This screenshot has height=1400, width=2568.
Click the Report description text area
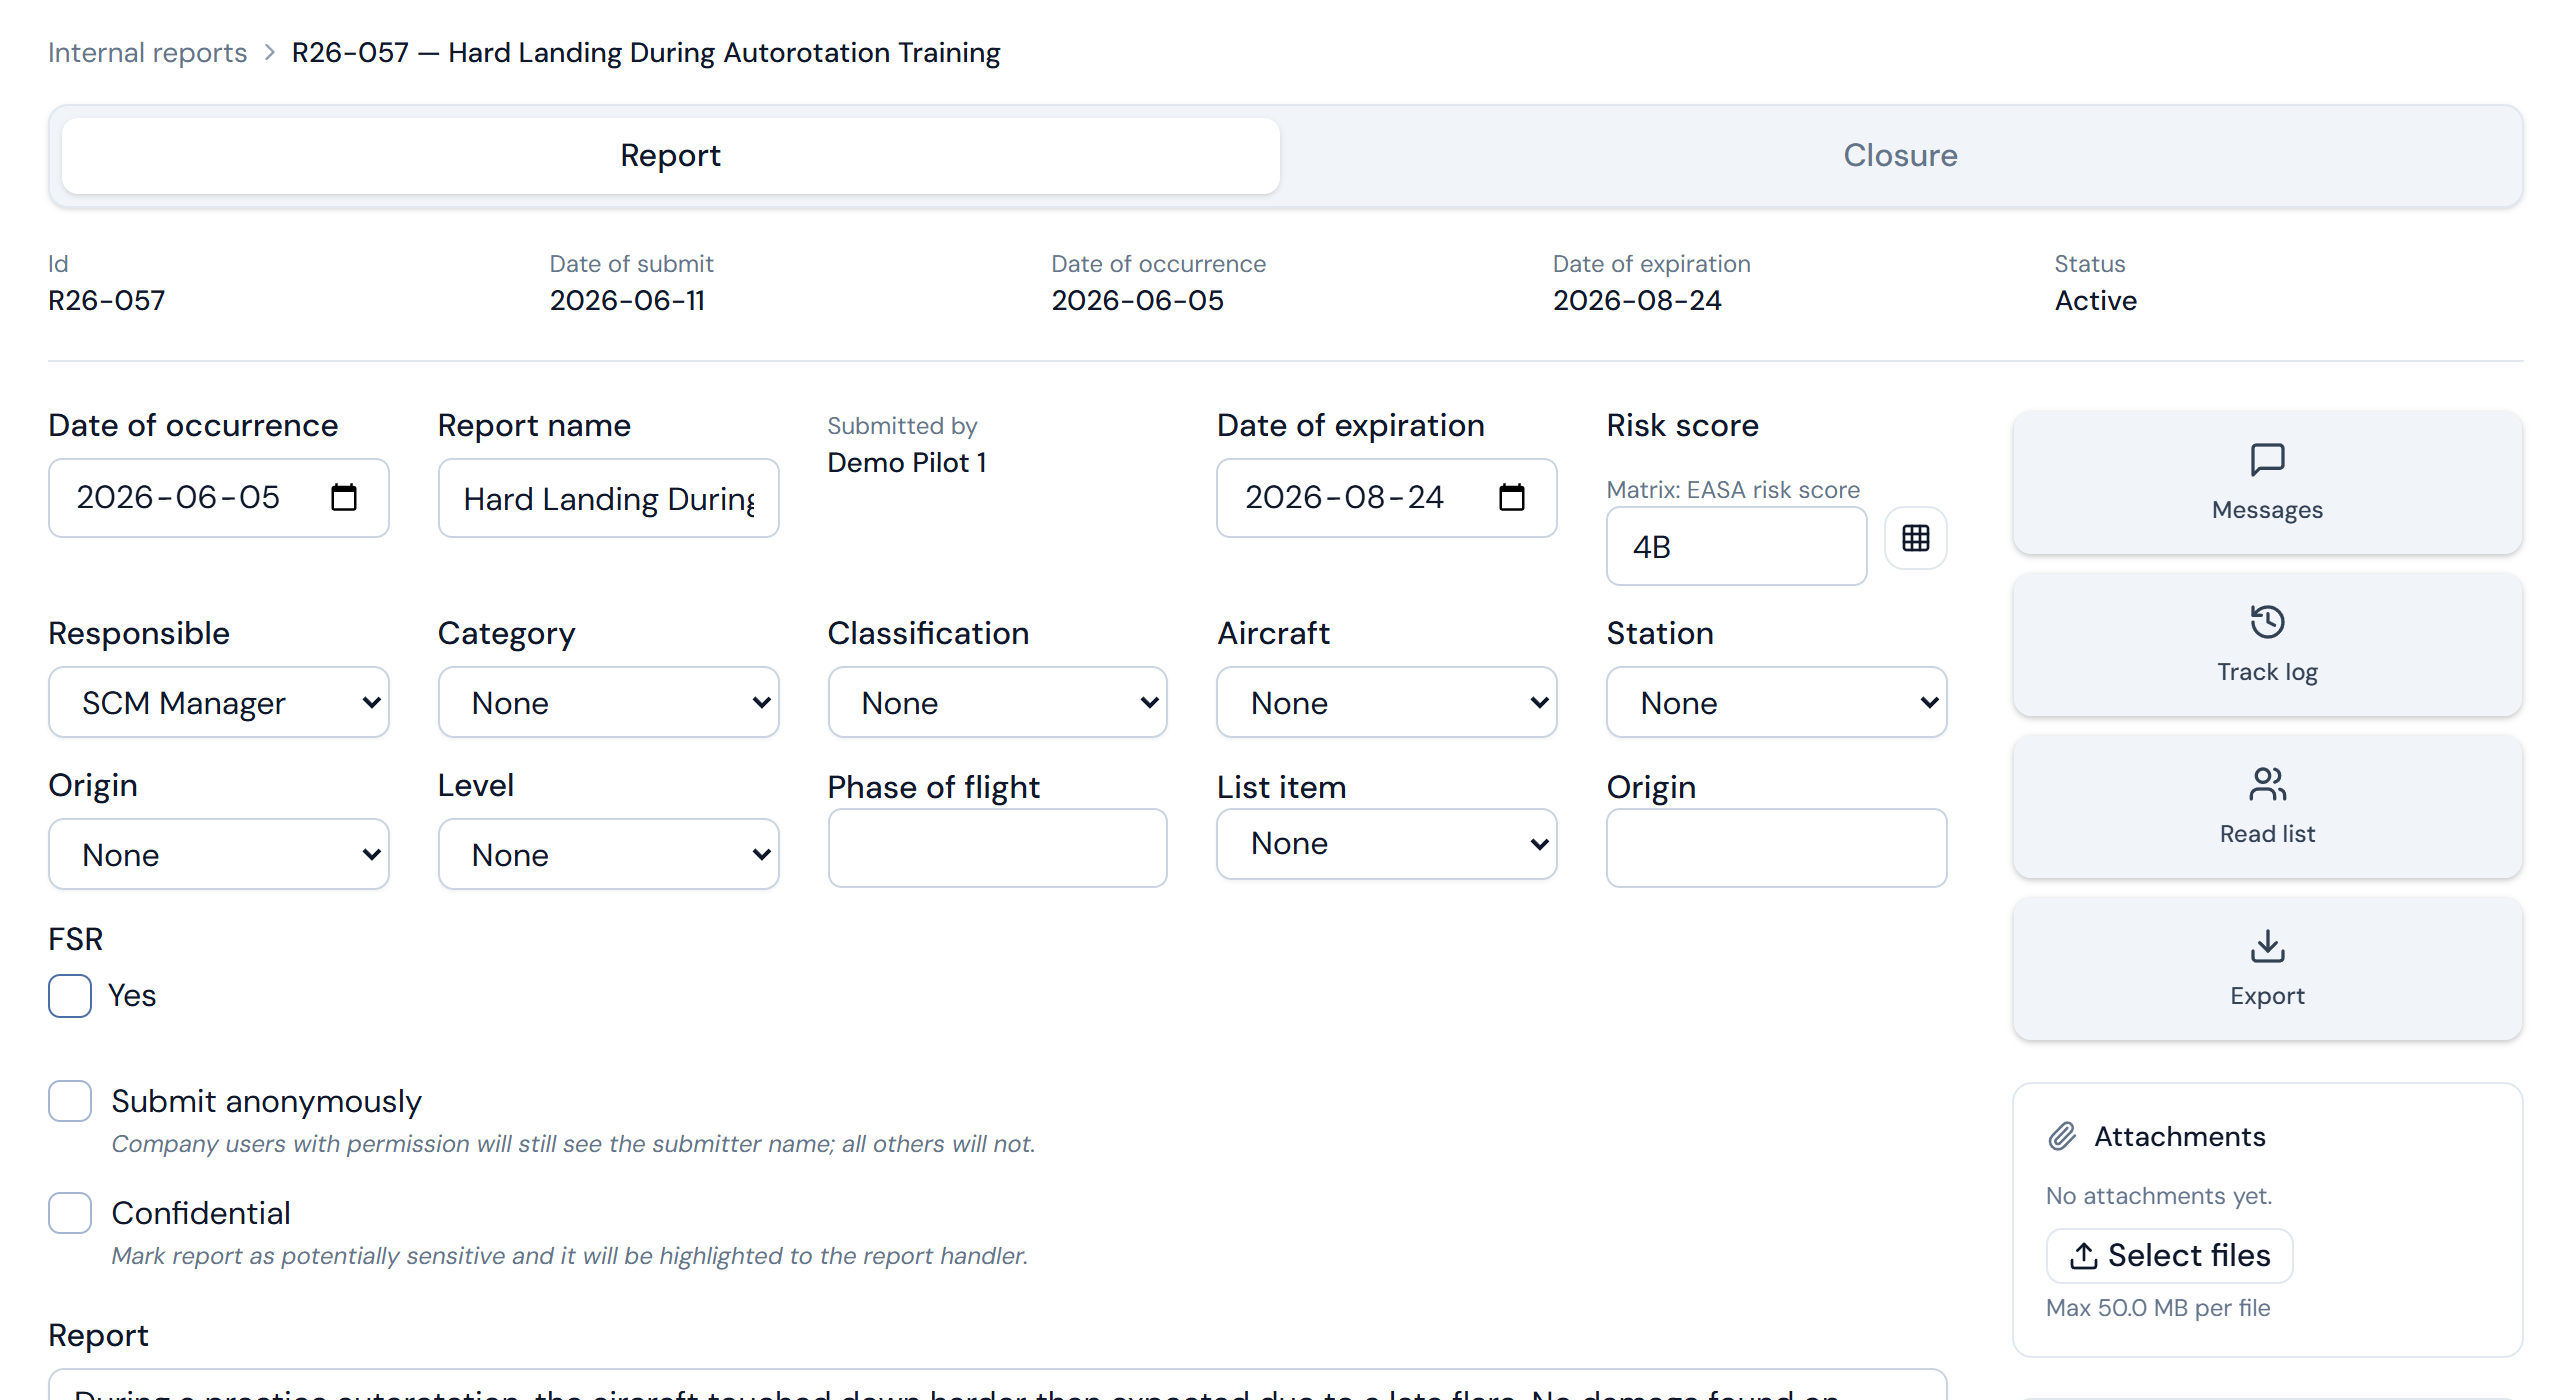coord(997,1385)
